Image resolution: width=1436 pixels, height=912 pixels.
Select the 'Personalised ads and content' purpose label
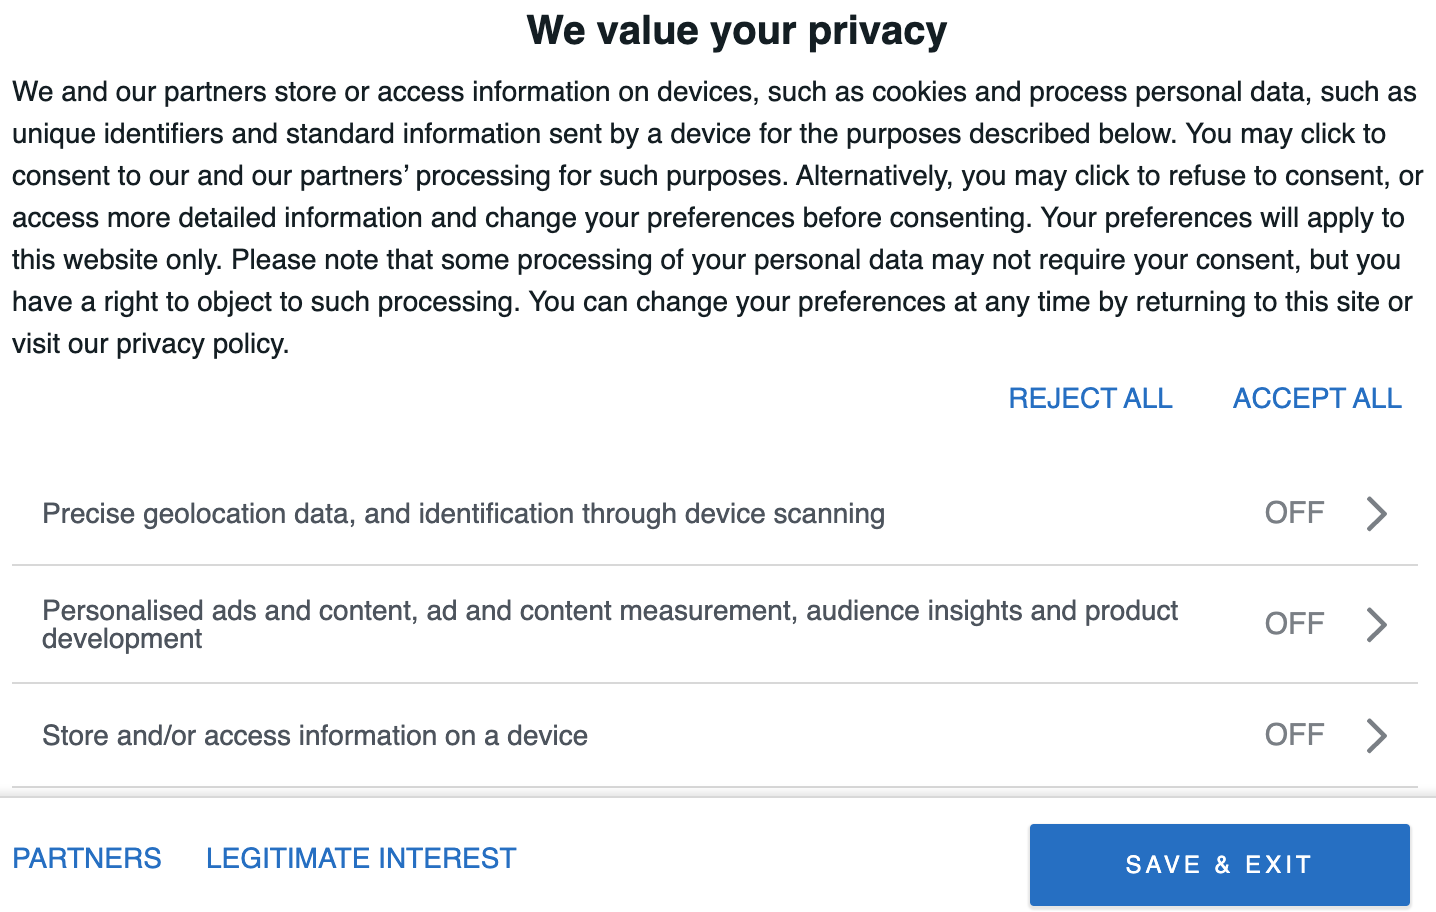pos(610,624)
